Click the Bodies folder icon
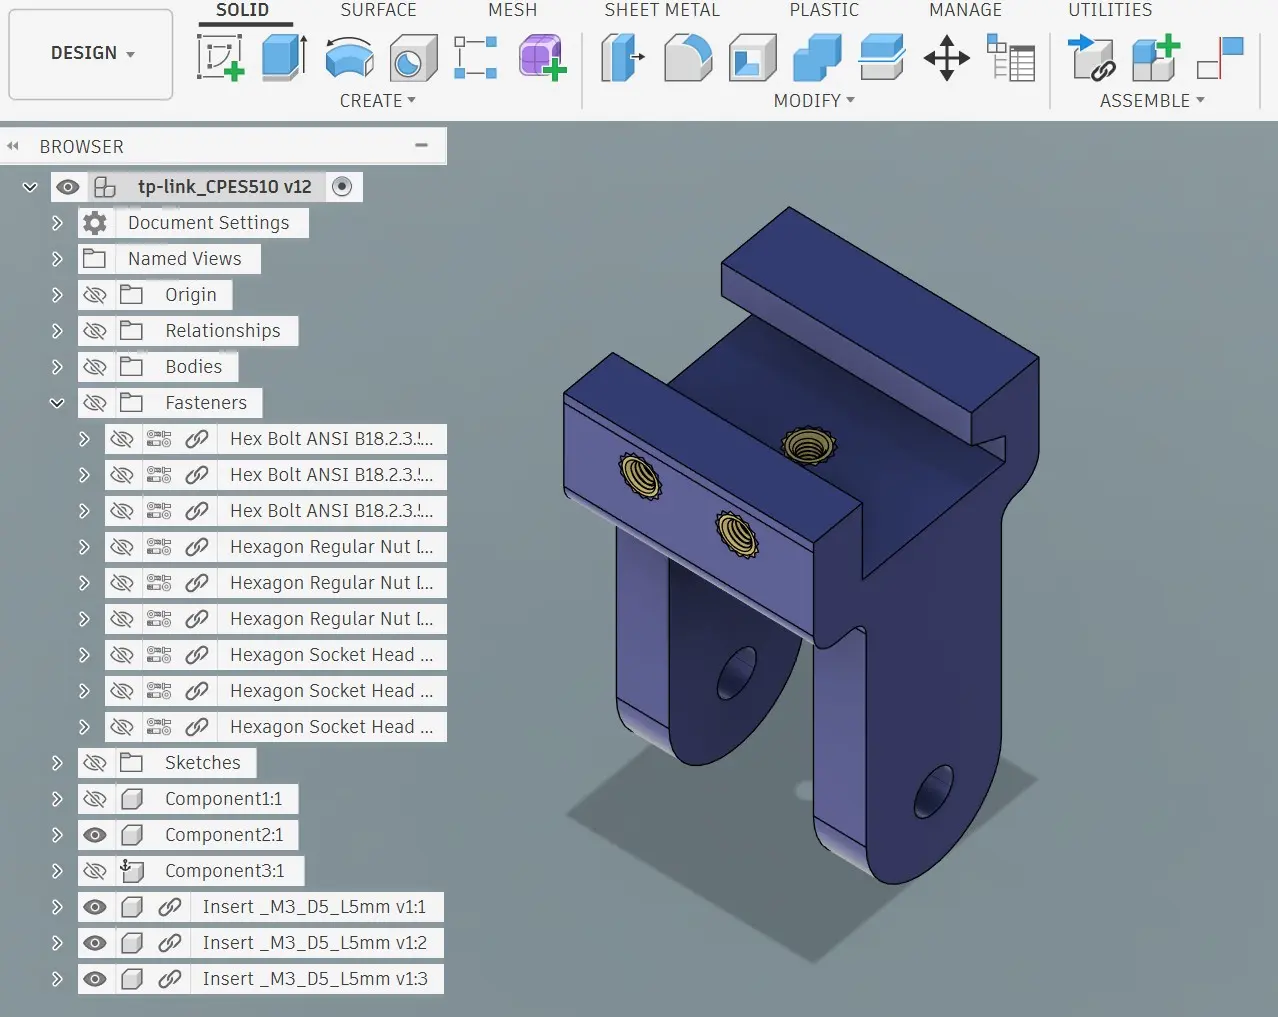The image size is (1278, 1017). [x=132, y=367]
